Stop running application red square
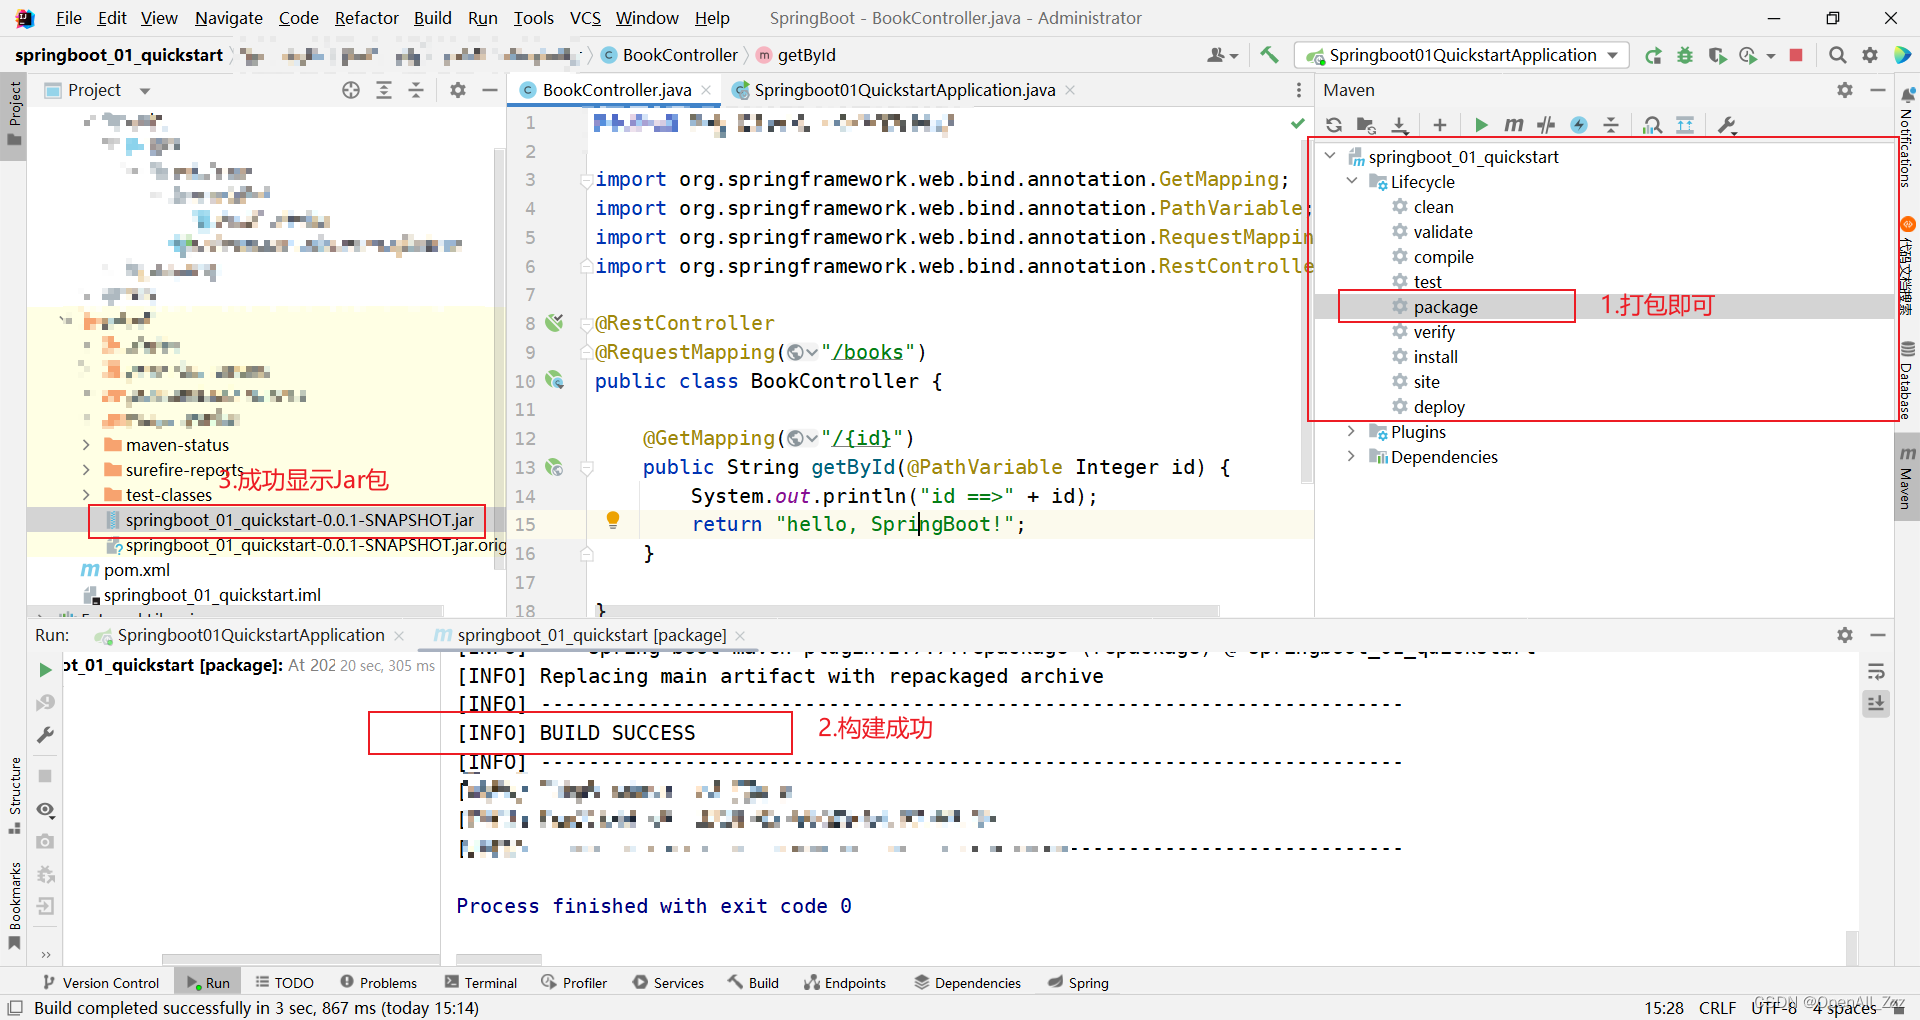 tap(1796, 55)
